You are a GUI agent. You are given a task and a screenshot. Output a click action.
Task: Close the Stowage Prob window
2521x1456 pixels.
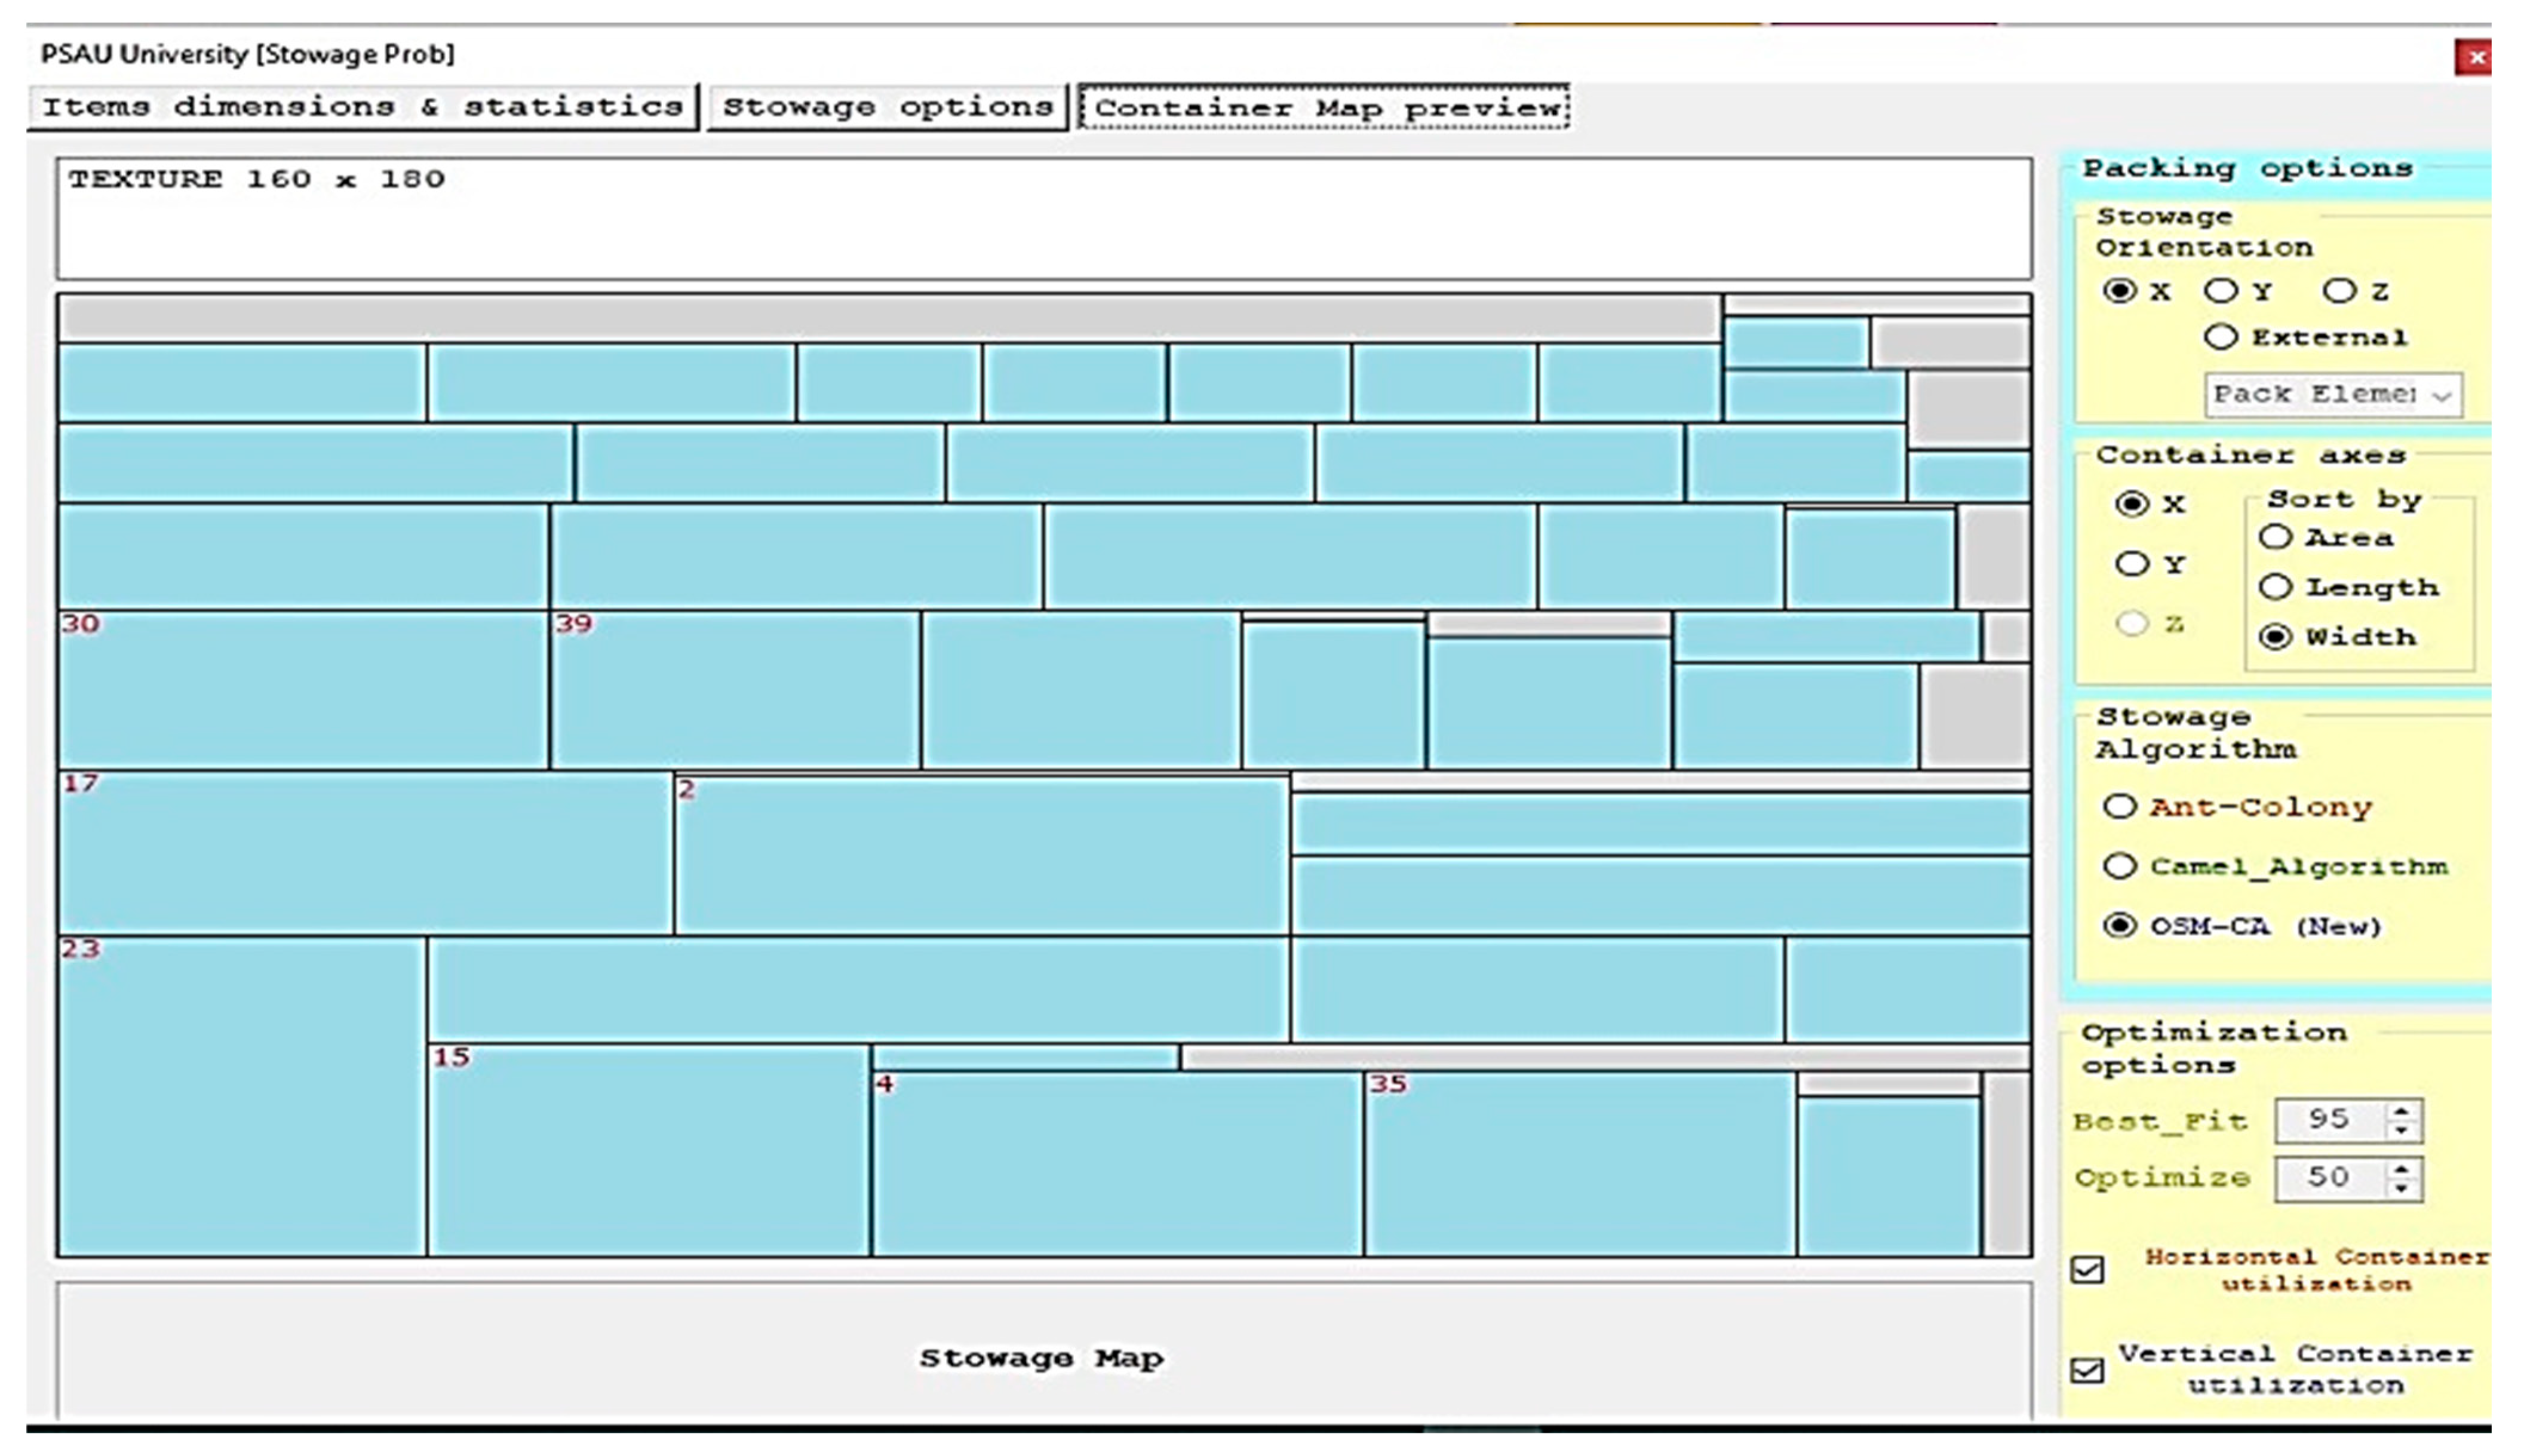tap(2476, 58)
